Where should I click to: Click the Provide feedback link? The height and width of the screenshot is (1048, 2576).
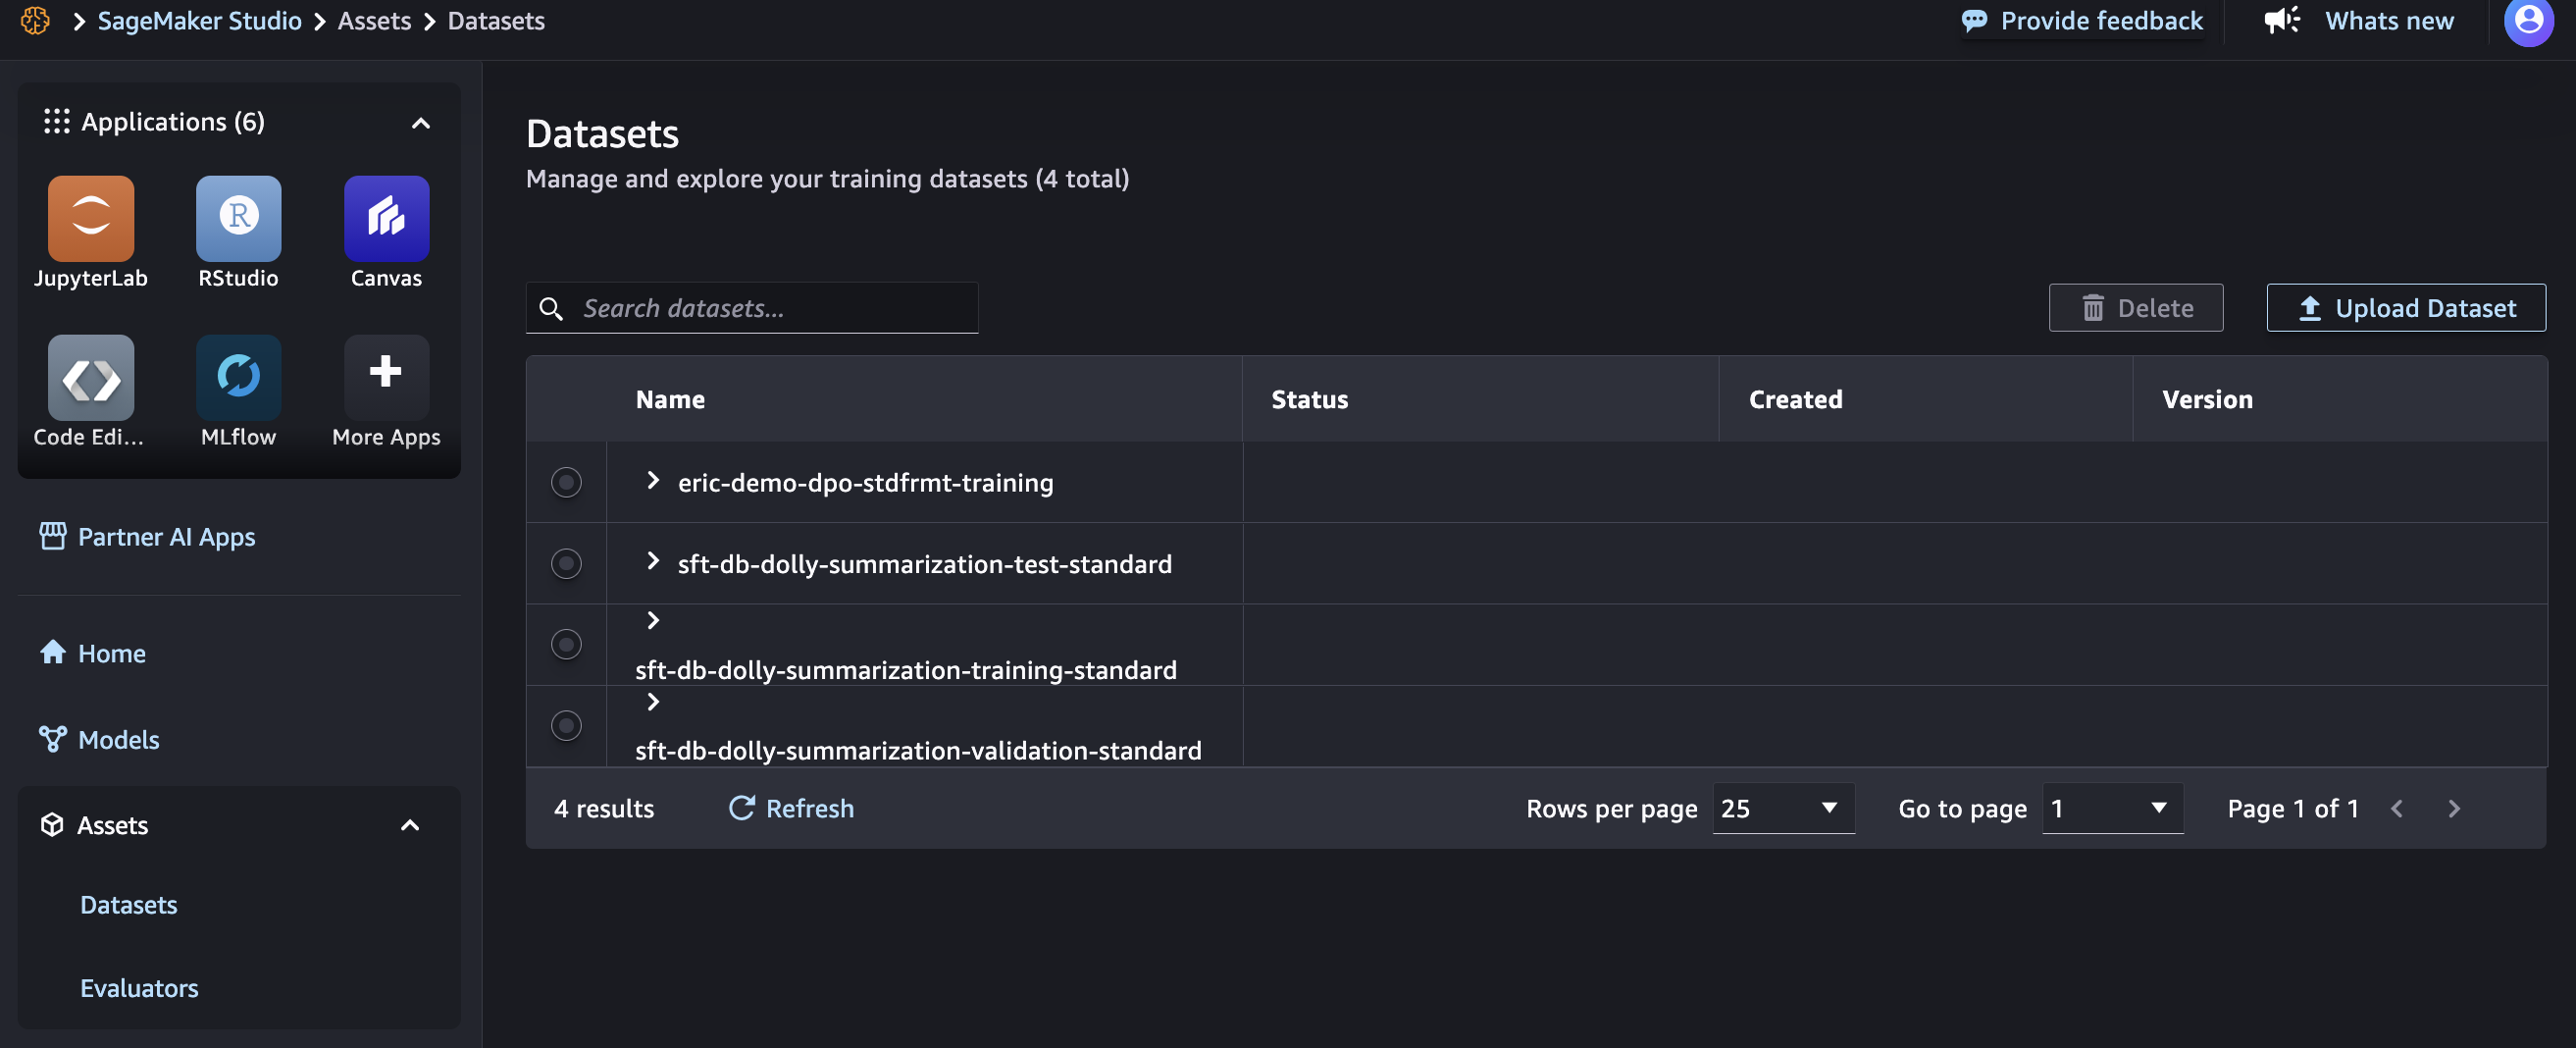2102,21
